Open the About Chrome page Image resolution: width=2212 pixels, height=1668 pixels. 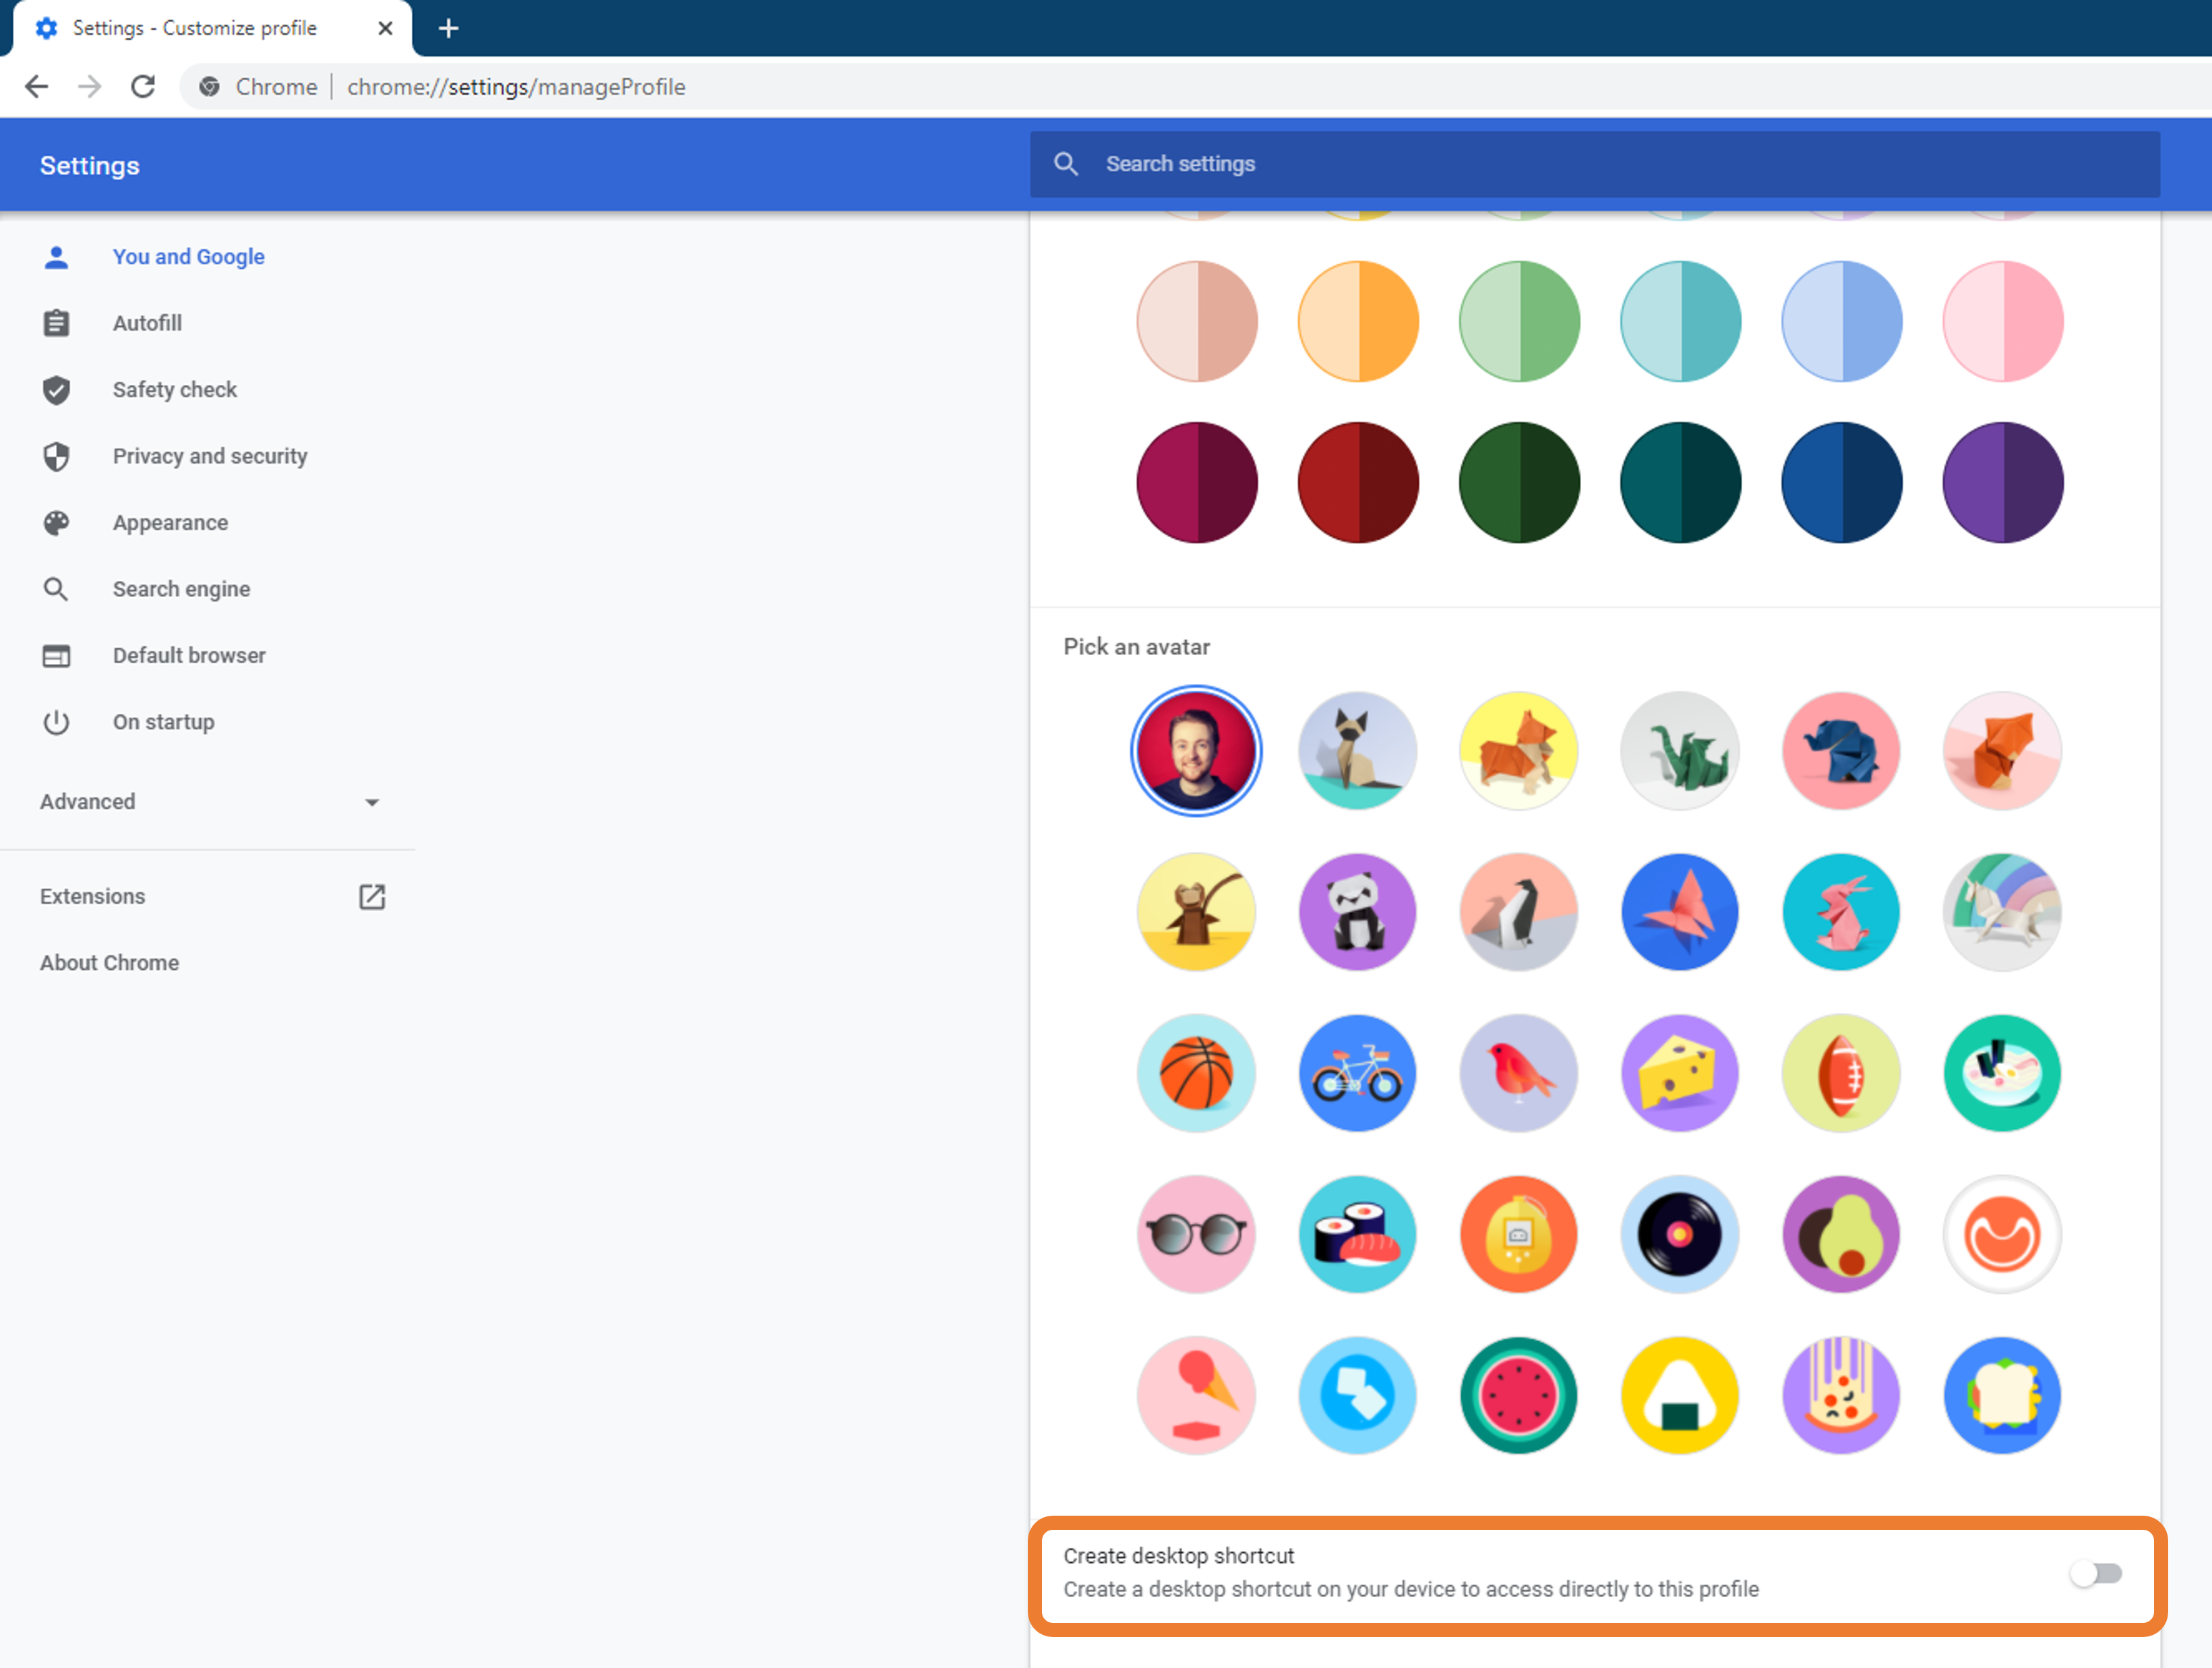110,963
